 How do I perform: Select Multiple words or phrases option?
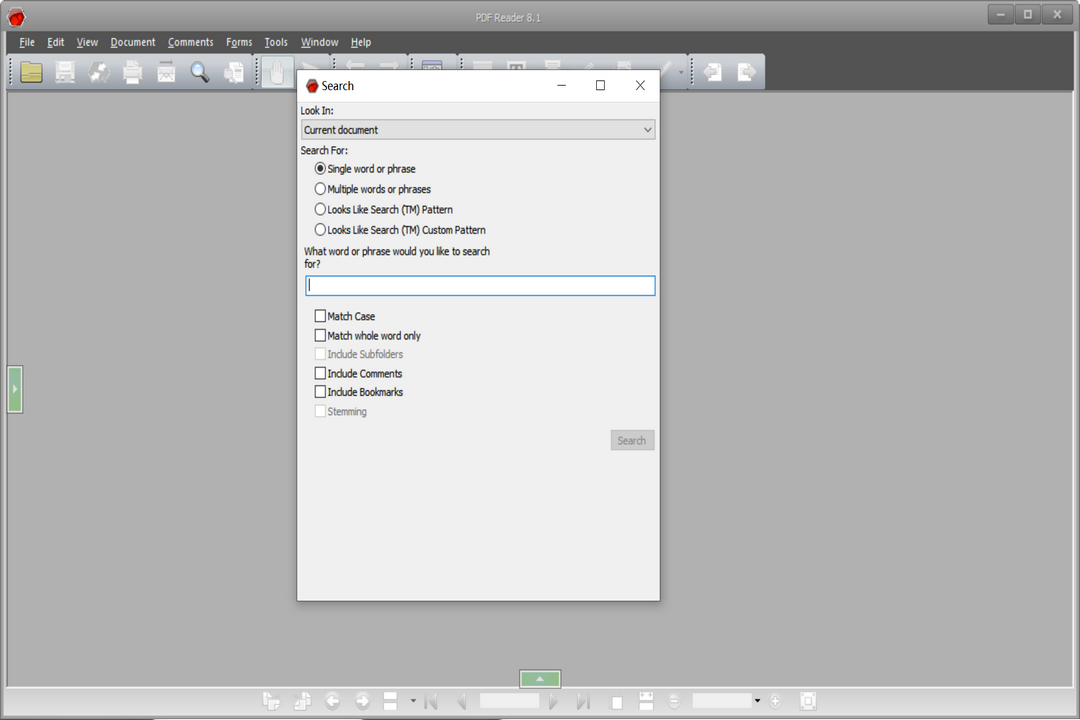[321, 189]
